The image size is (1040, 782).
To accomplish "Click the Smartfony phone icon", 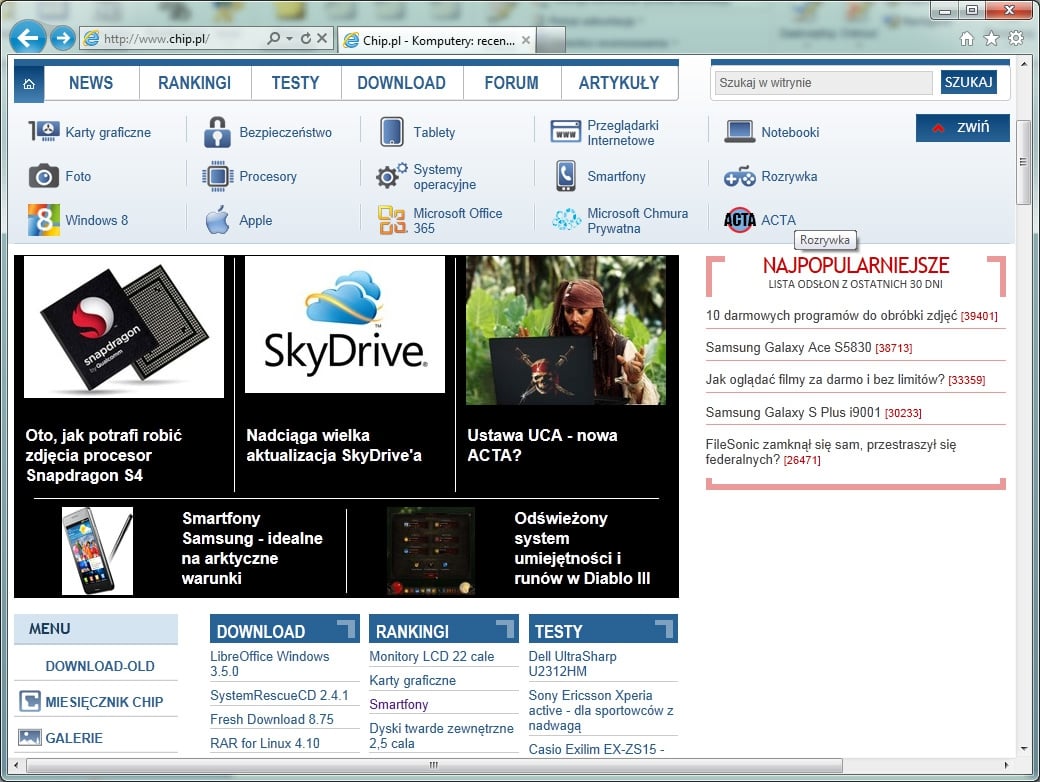I will tap(565, 175).
